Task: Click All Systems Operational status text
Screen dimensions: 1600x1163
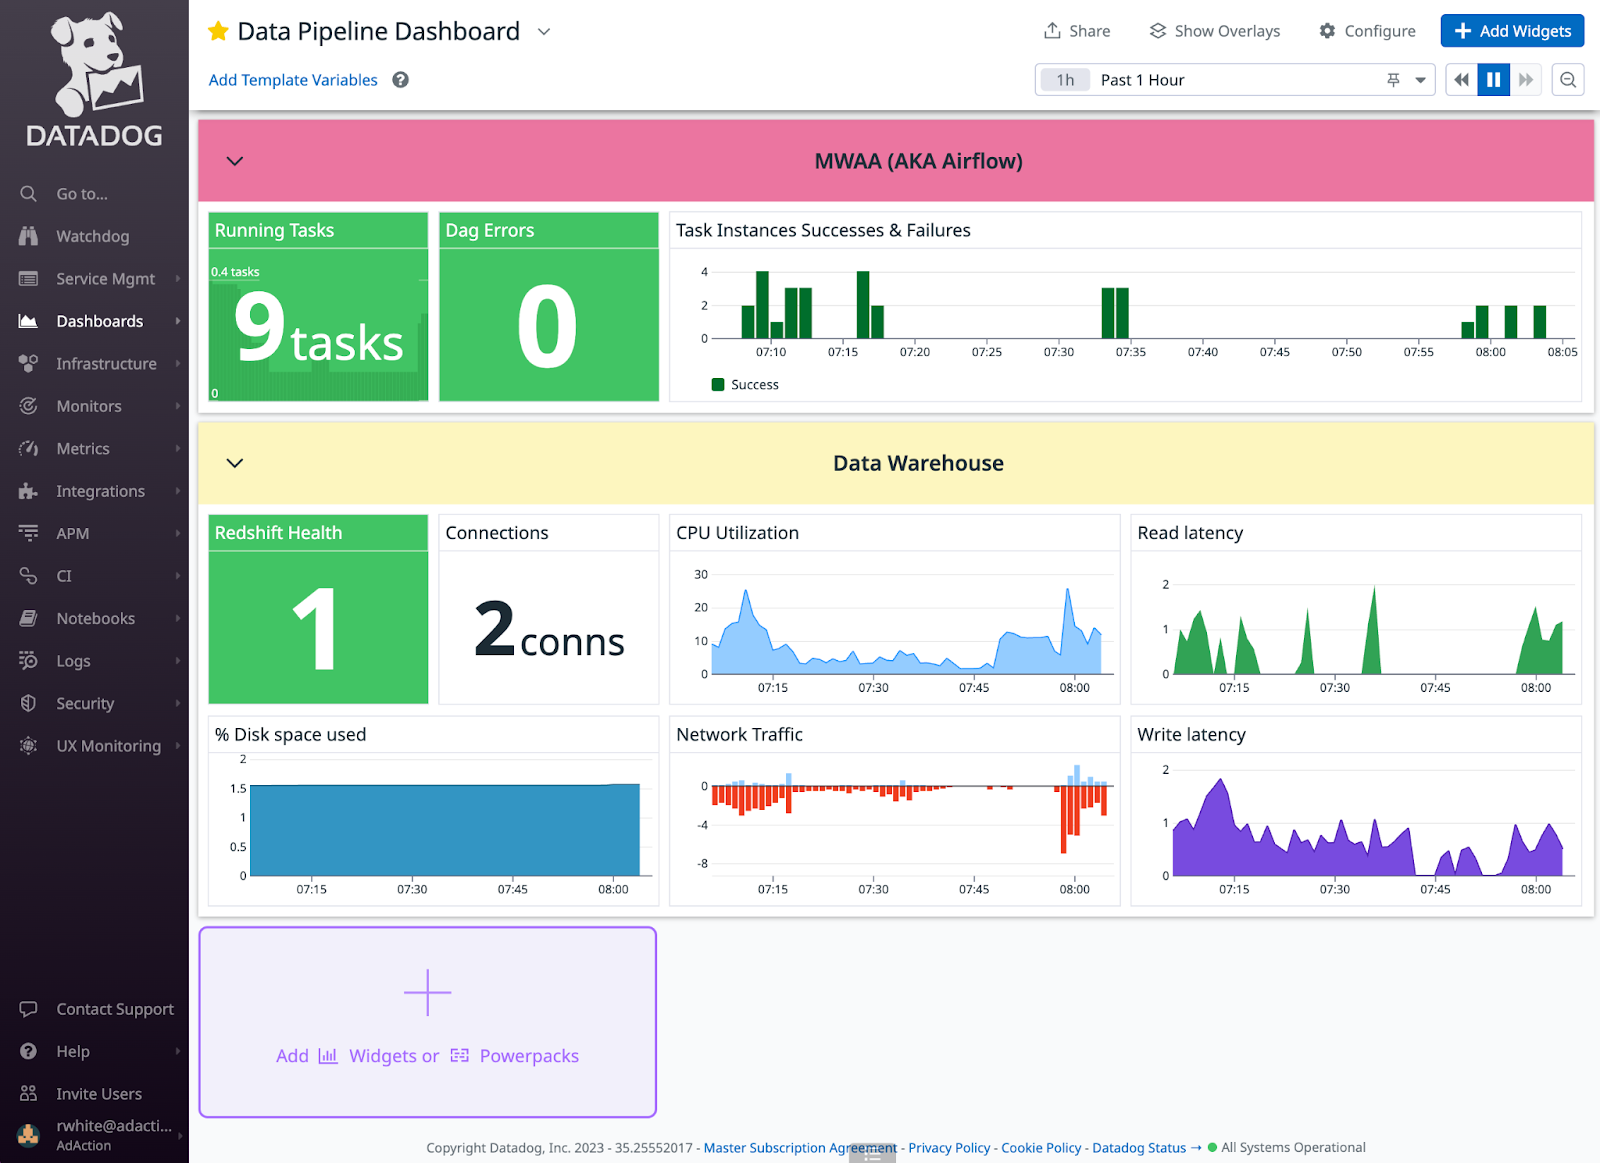Action: click(1293, 1148)
